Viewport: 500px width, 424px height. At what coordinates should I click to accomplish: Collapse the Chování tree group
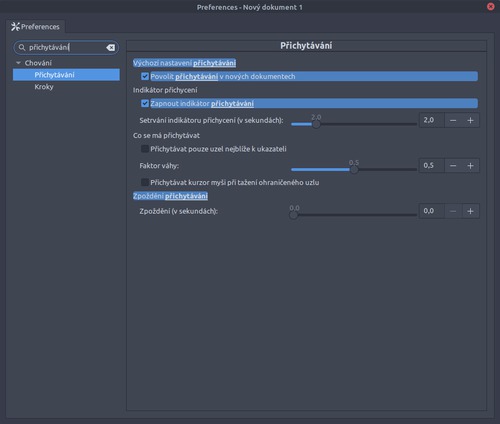tap(18, 63)
